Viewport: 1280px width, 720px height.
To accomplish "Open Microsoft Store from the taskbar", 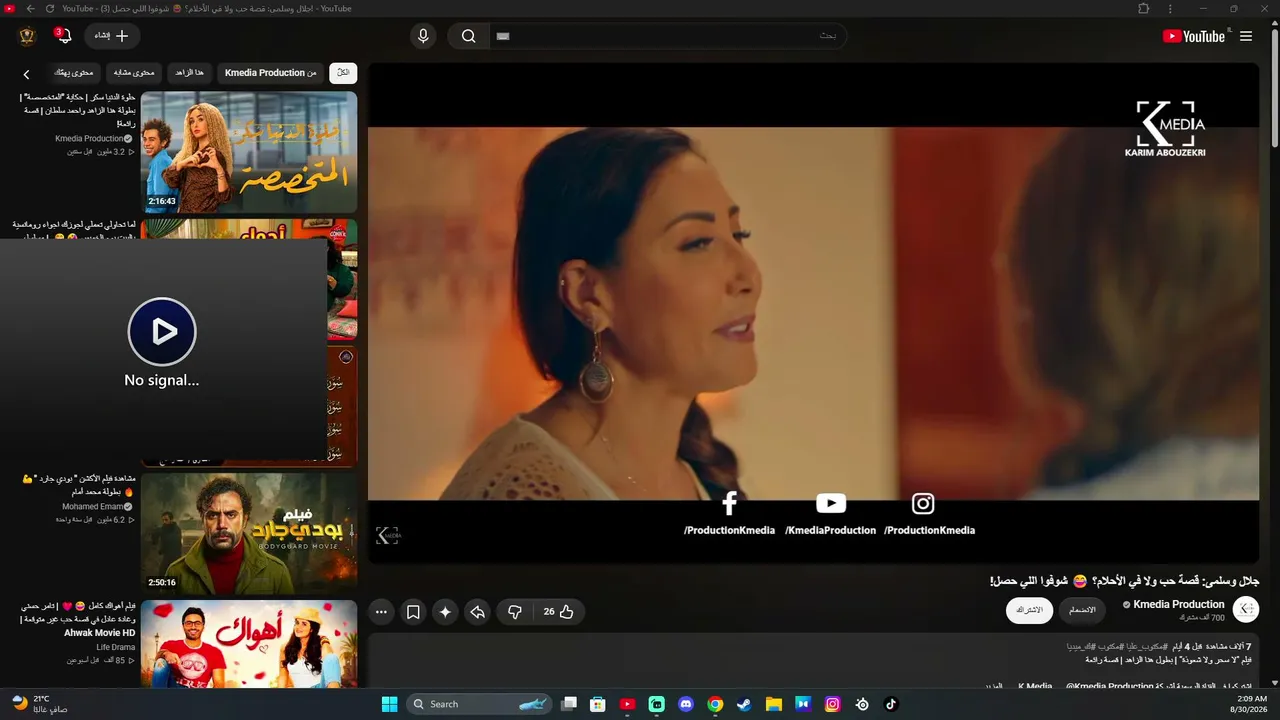I will pyautogui.click(x=598, y=704).
